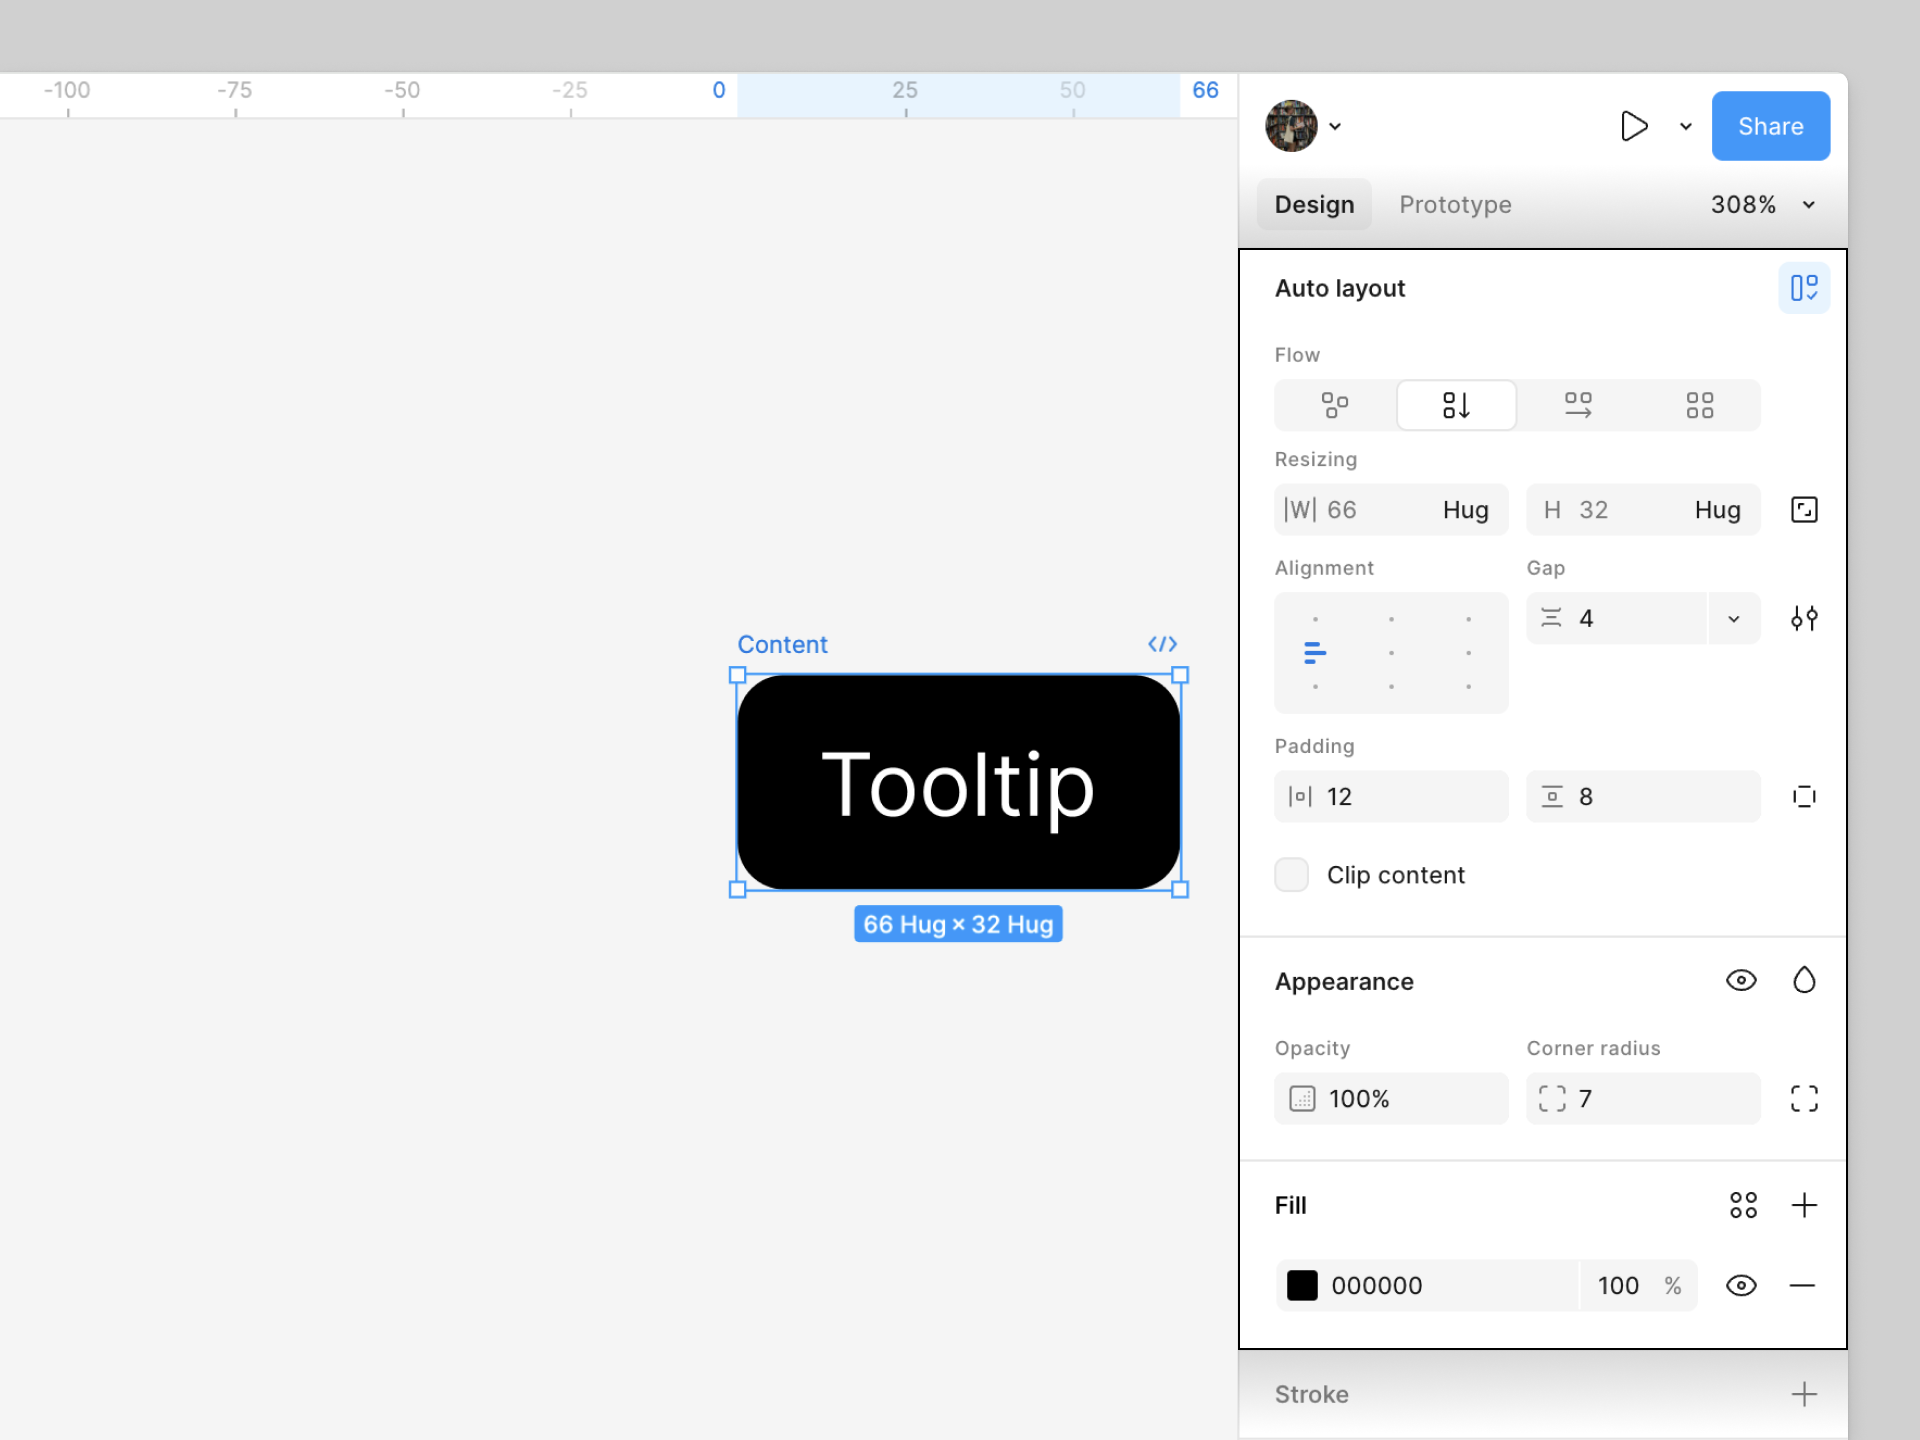
Task: Open blend mode droplet icon
Action: coord(1804,980)
